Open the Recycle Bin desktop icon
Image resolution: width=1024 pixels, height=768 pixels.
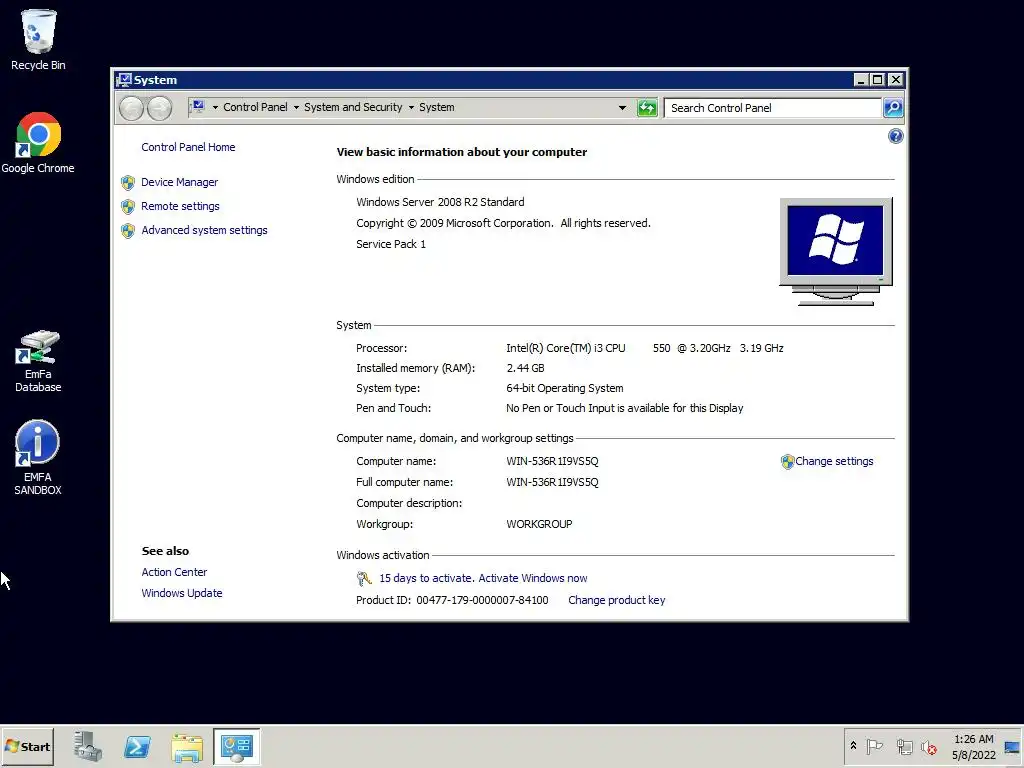coord(38,39)
